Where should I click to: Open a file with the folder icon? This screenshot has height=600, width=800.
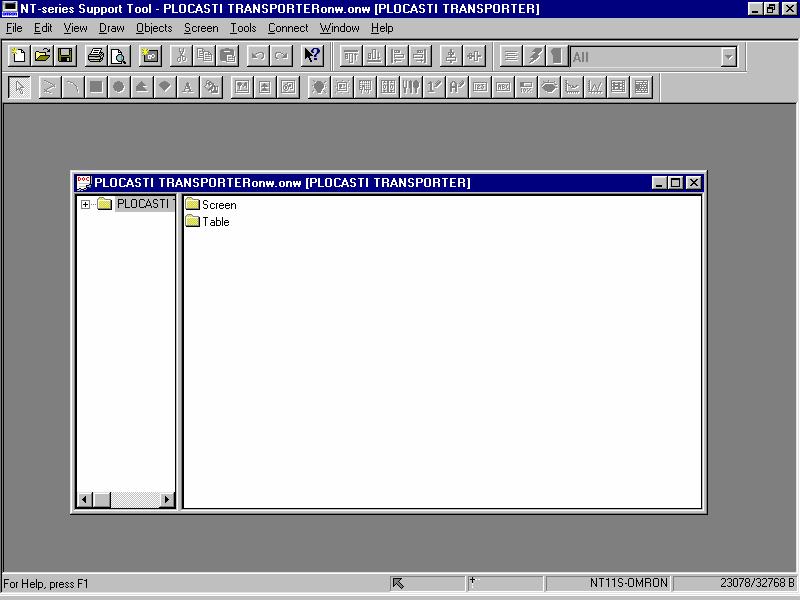click(42, 56)
